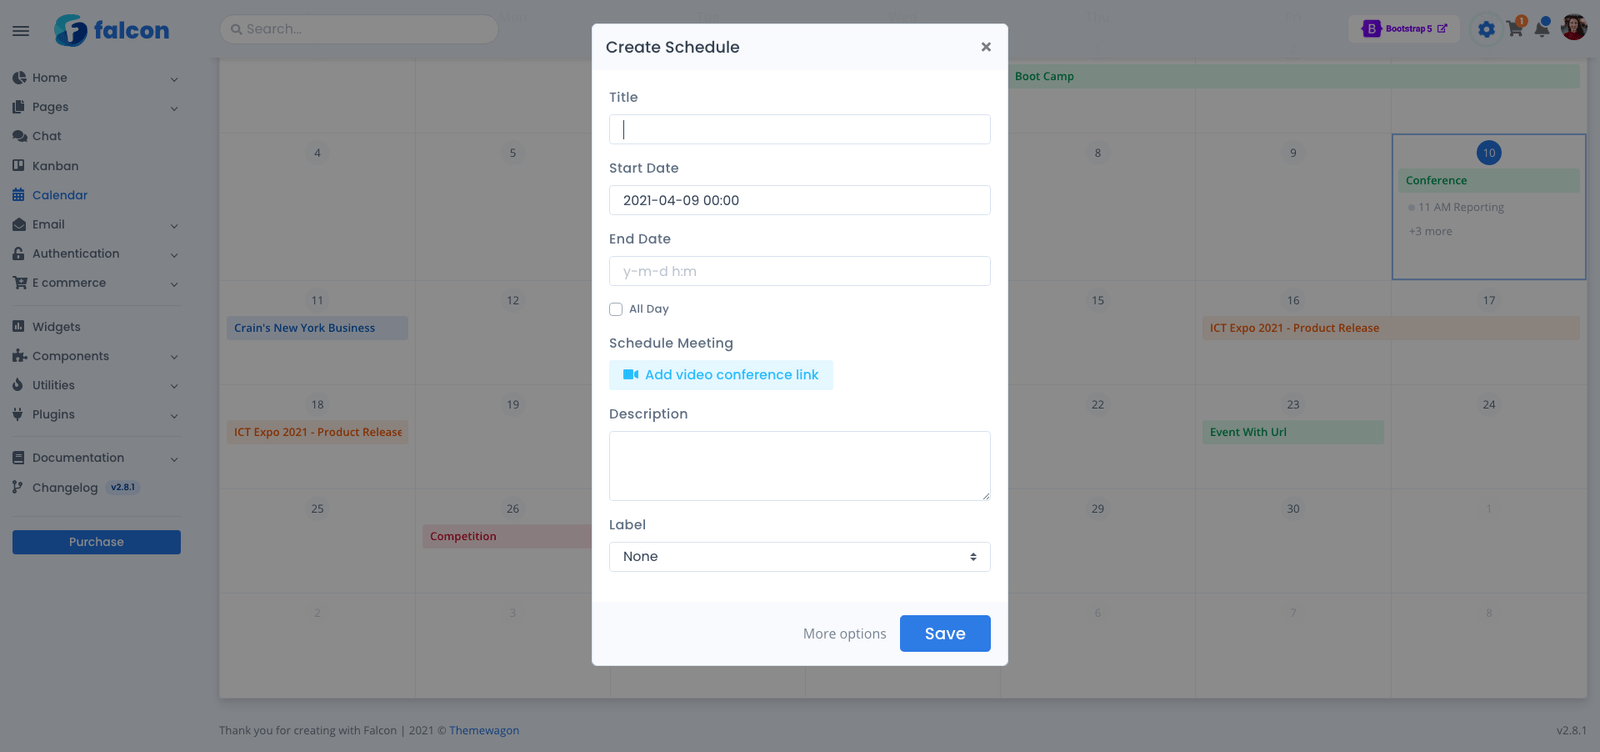Open Kanban from the sidebar
Viewport: 1600px width, 752px height.
pyautogui.click(x=55, y=166)
